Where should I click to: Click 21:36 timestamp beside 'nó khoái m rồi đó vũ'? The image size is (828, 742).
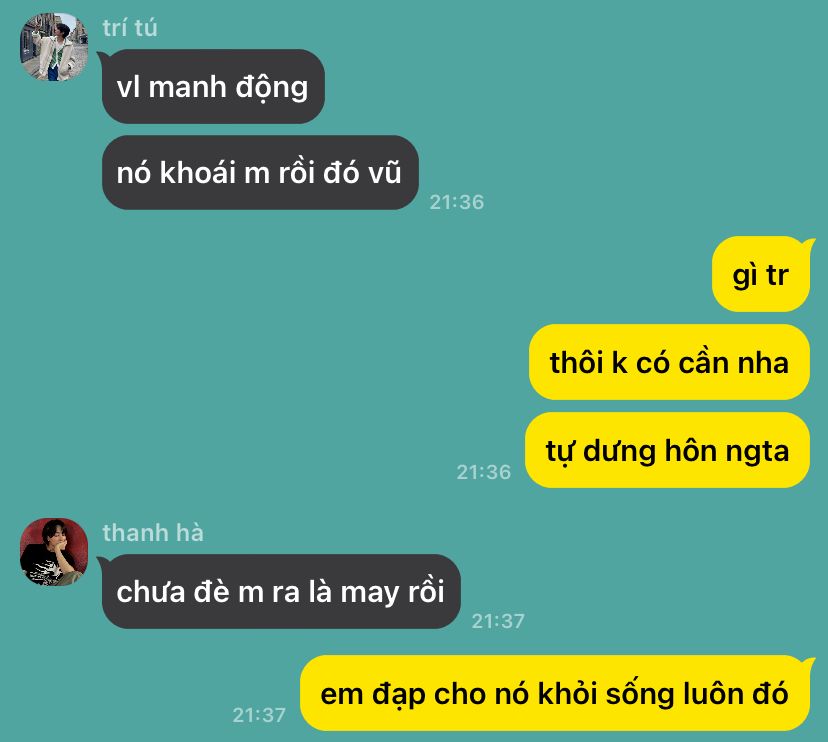457,202
